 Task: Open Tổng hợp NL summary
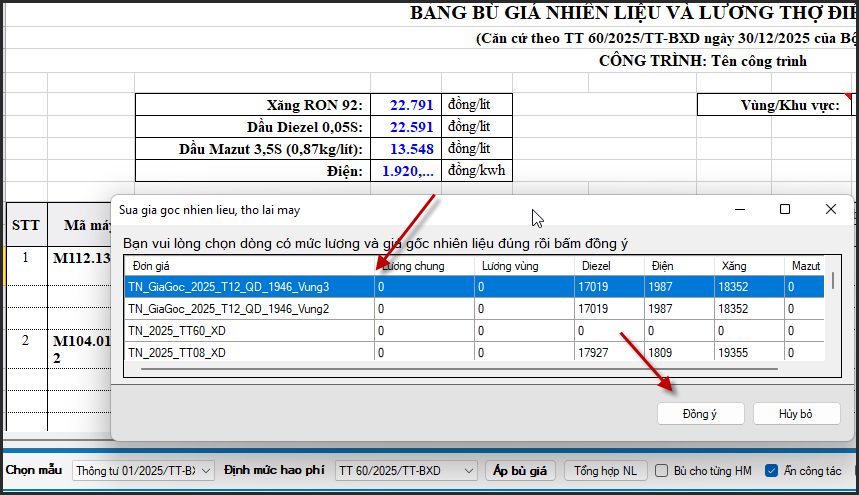pyautogui.click(x=605, y=470)
